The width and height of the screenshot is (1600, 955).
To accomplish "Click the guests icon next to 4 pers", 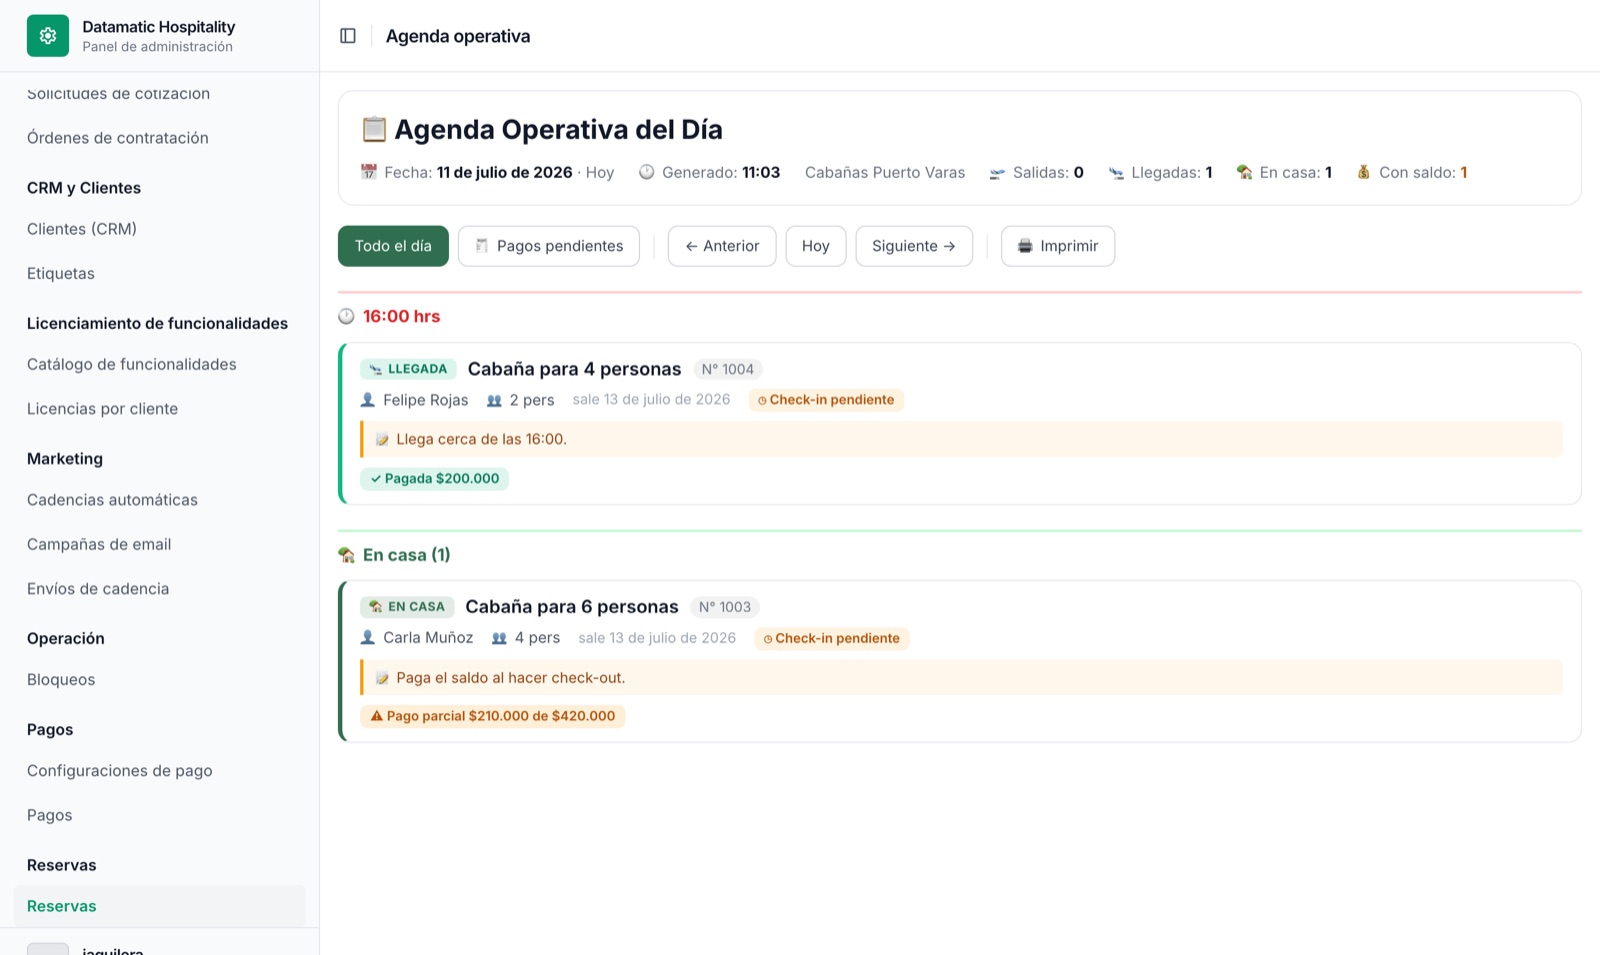I will [499, 638].
